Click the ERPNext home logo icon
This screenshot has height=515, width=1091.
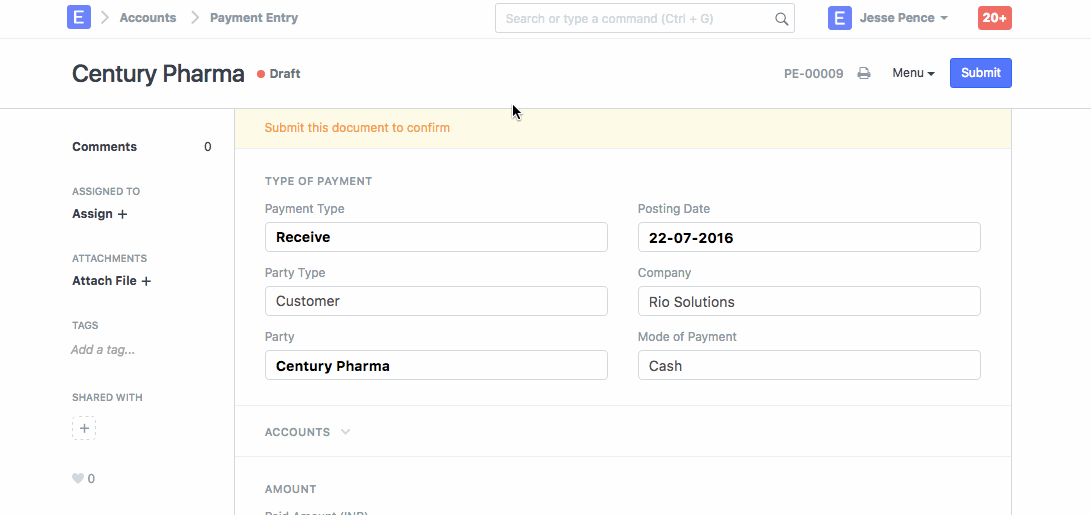pos(79,18)
